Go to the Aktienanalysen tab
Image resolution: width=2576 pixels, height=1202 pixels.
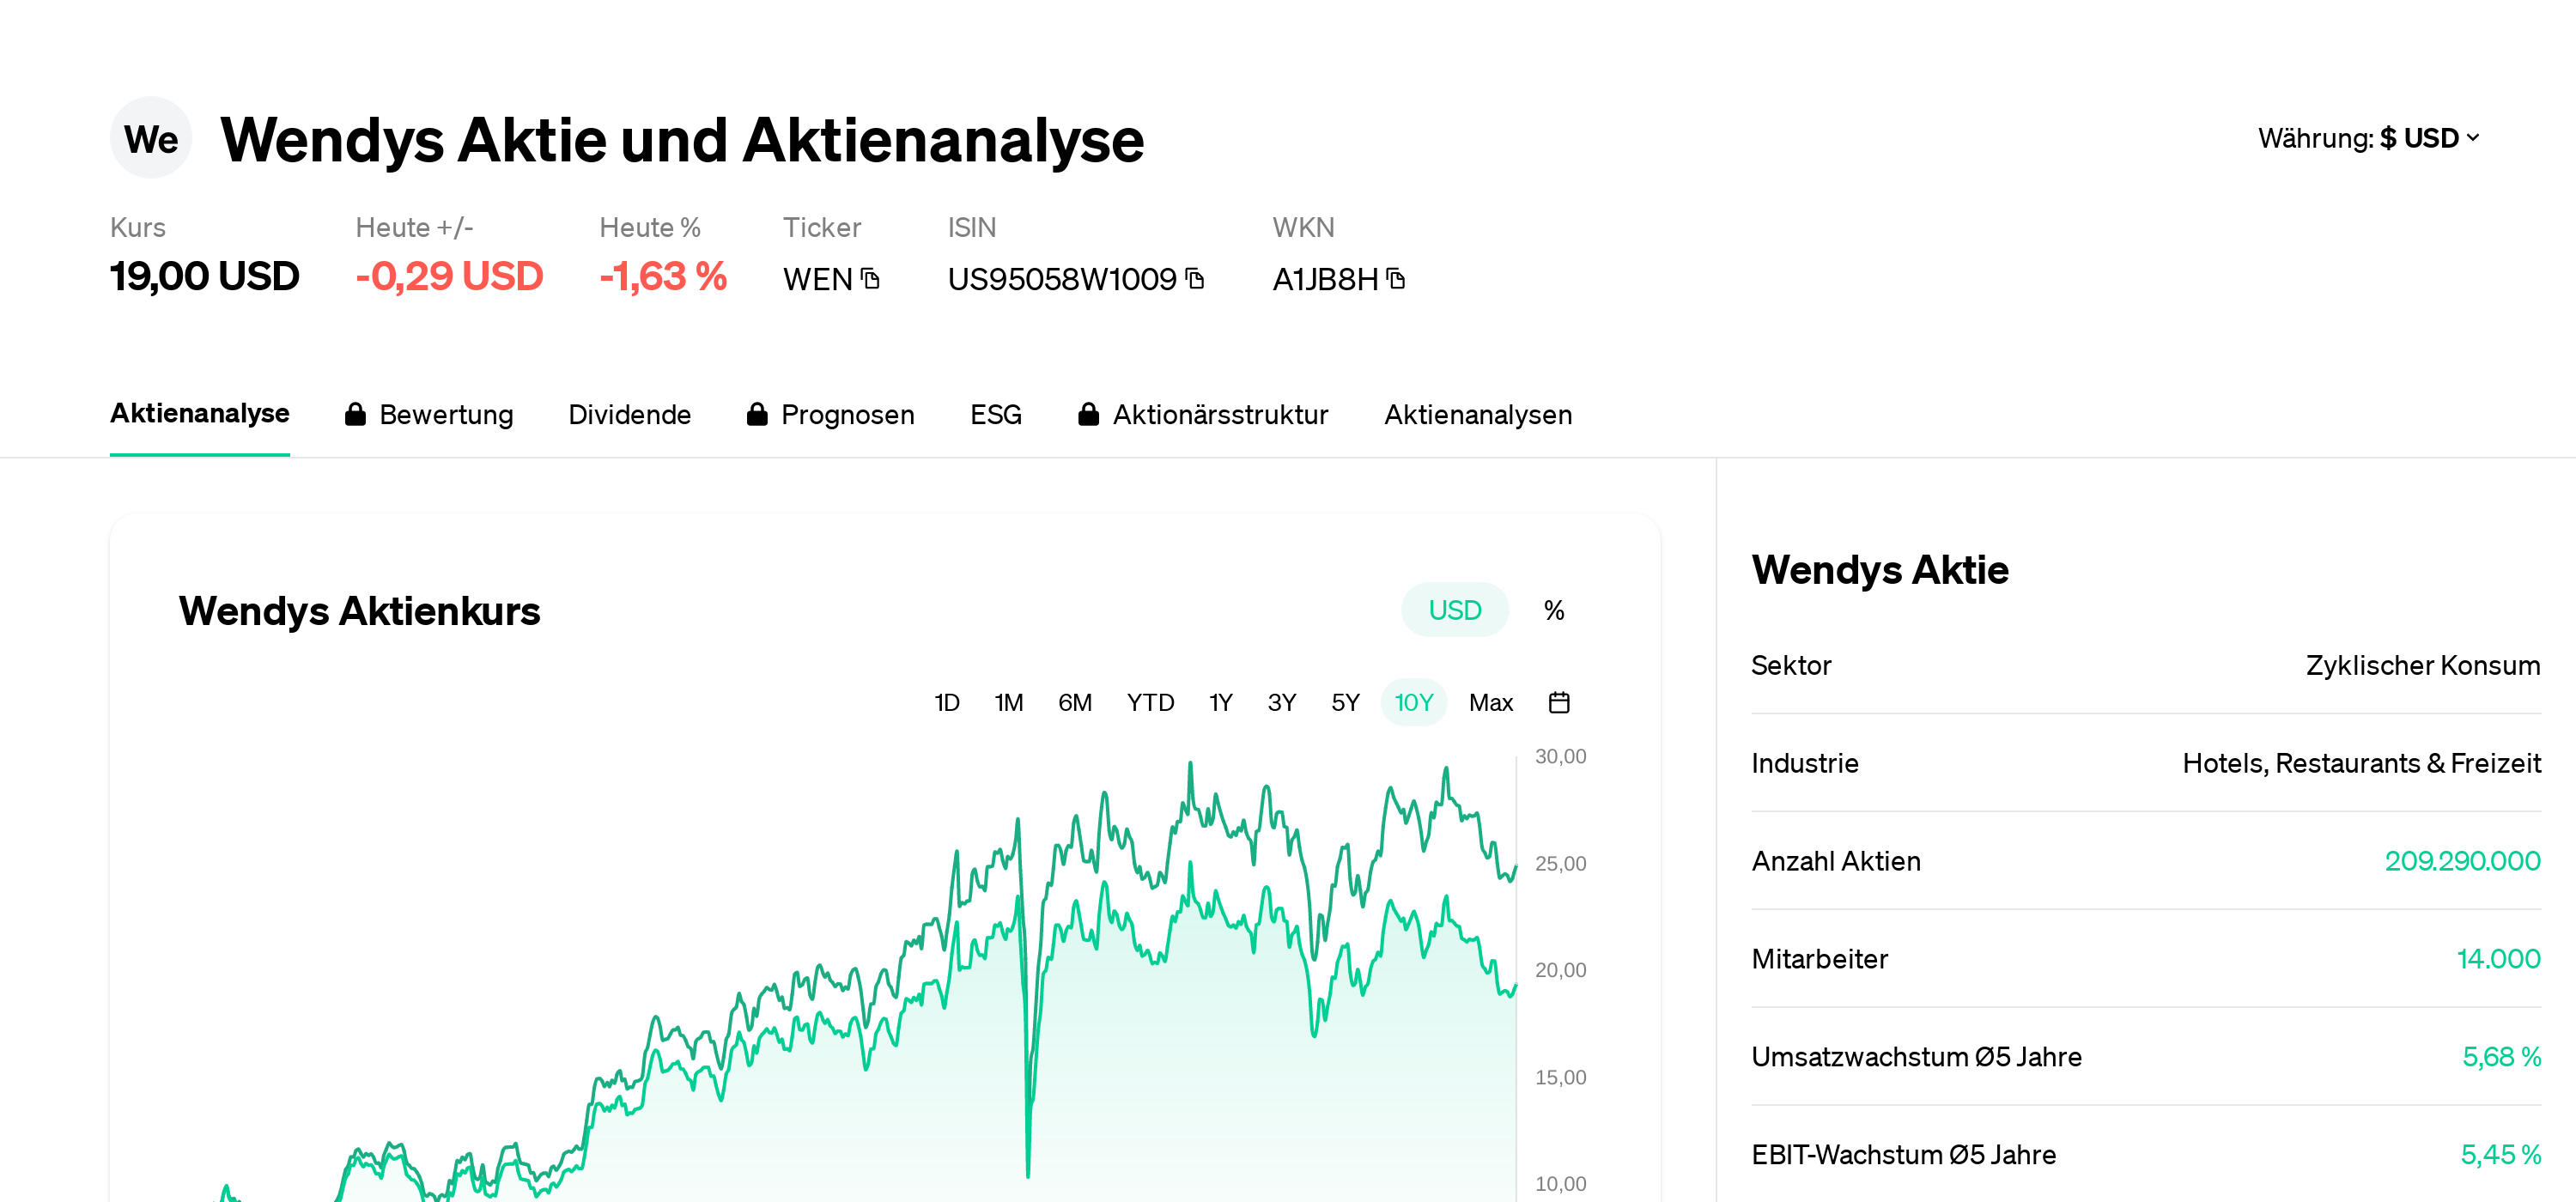[x=1478, y=414]
